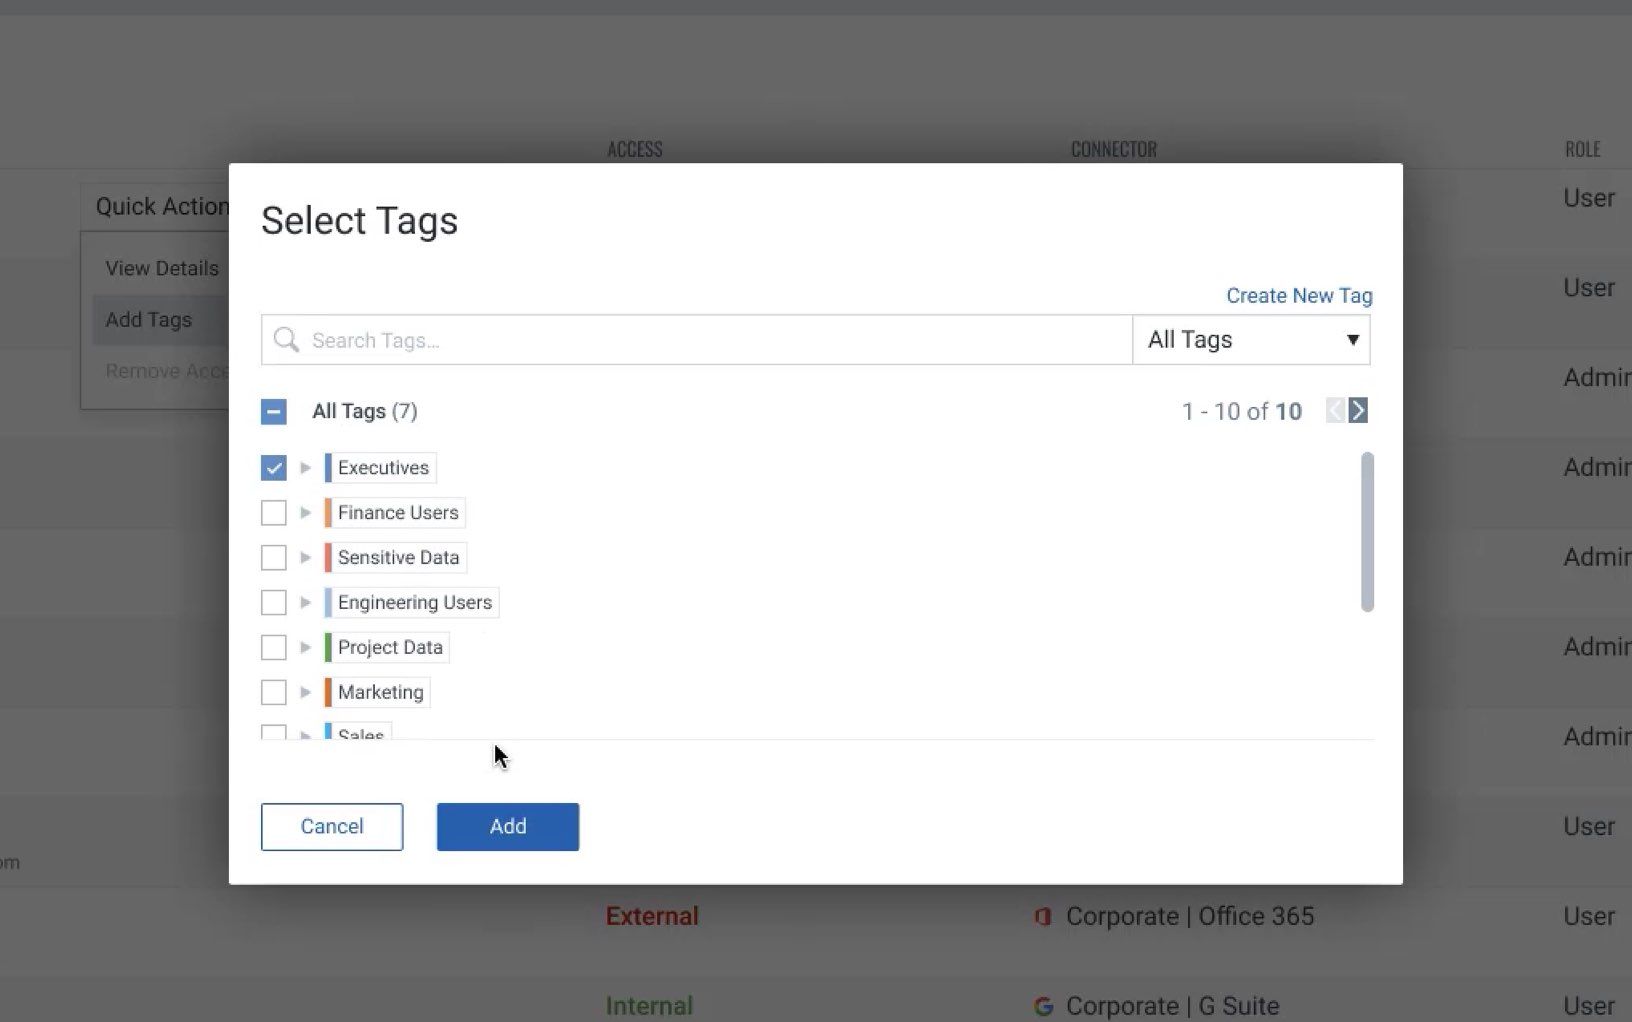Expand the Engineering Users tag

[x=305, y=602]
